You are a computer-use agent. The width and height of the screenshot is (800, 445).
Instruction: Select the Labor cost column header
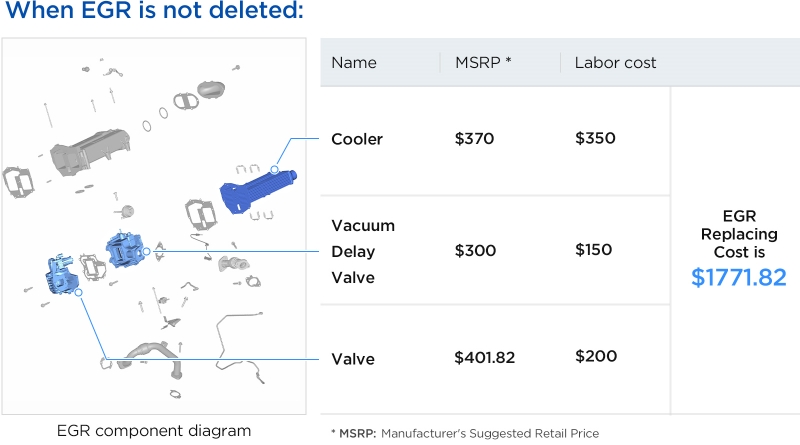pyautogui.click(x=615, y=63)
